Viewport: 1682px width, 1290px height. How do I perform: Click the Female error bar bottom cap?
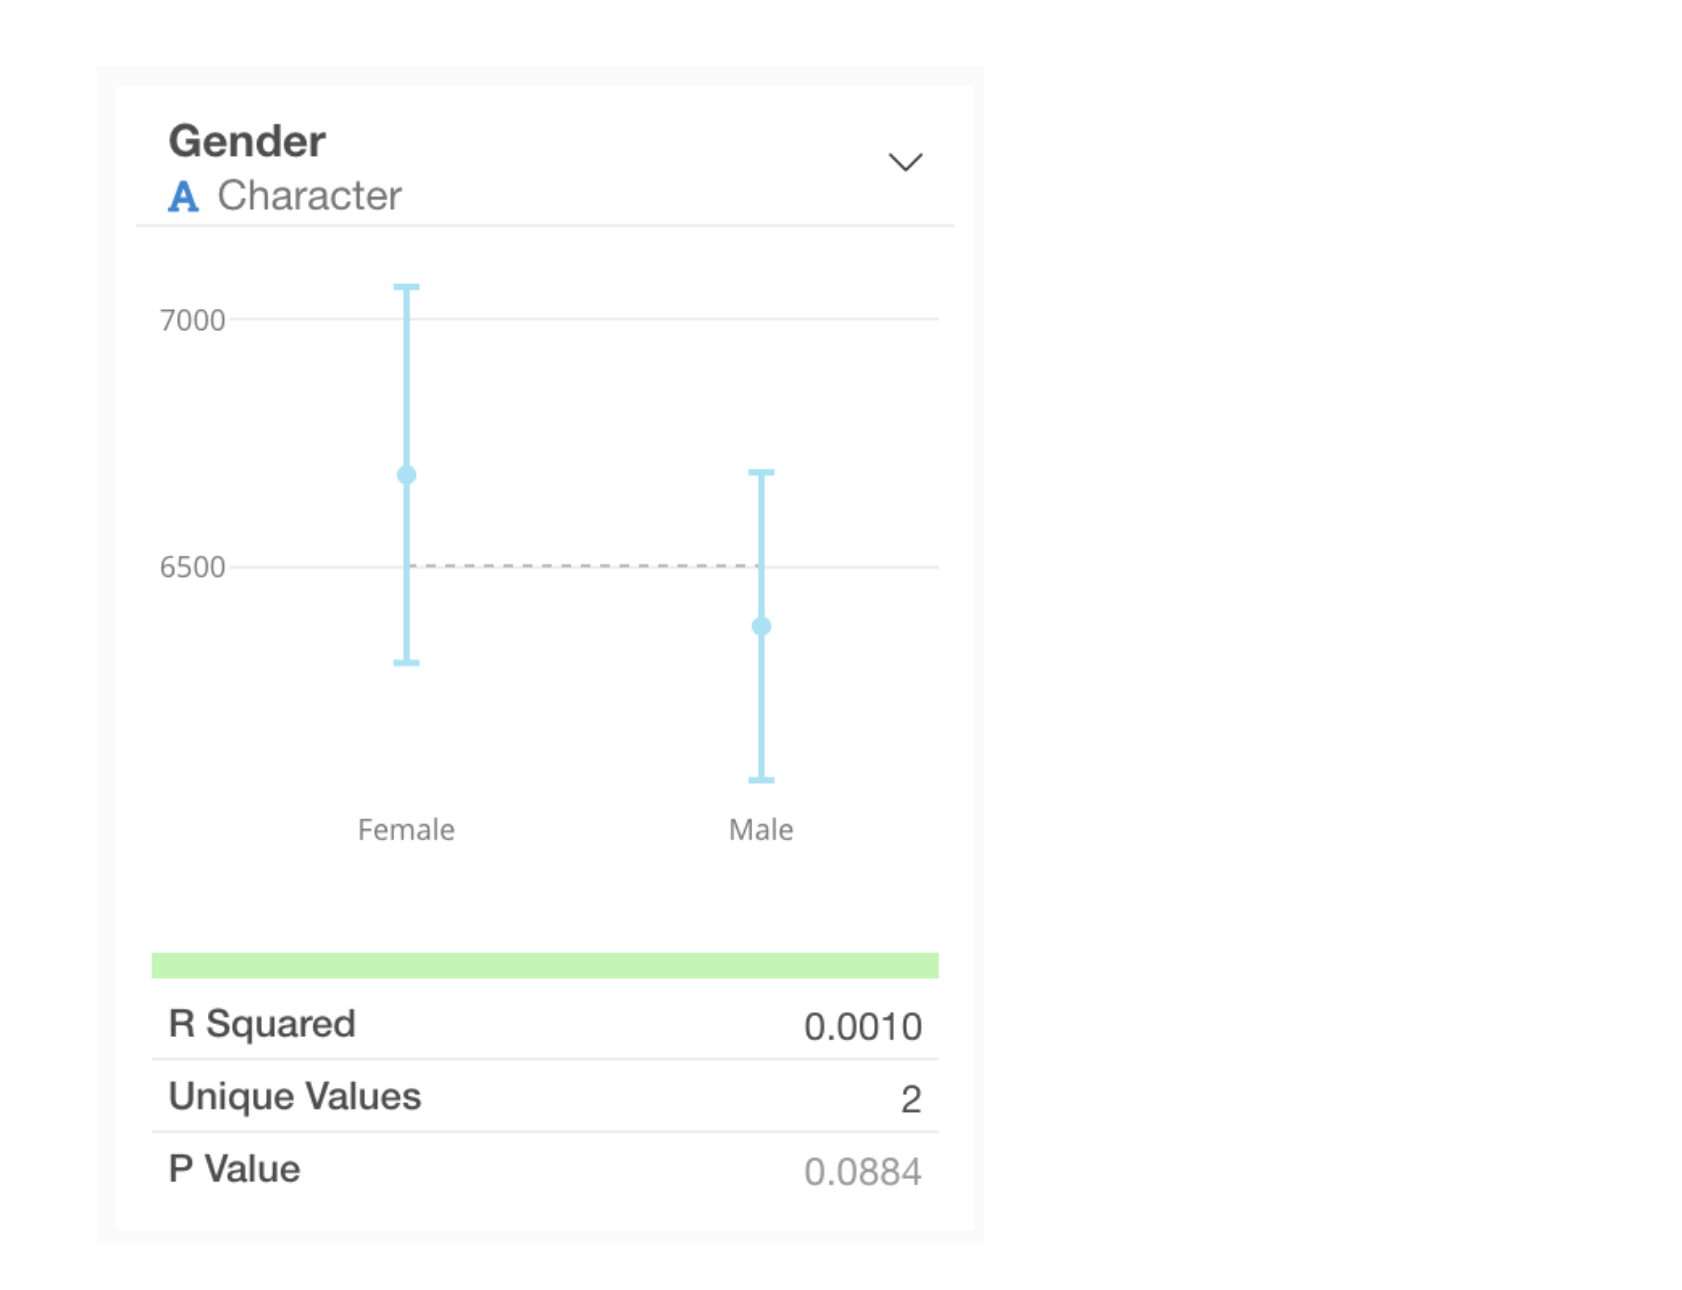point(406,662)
